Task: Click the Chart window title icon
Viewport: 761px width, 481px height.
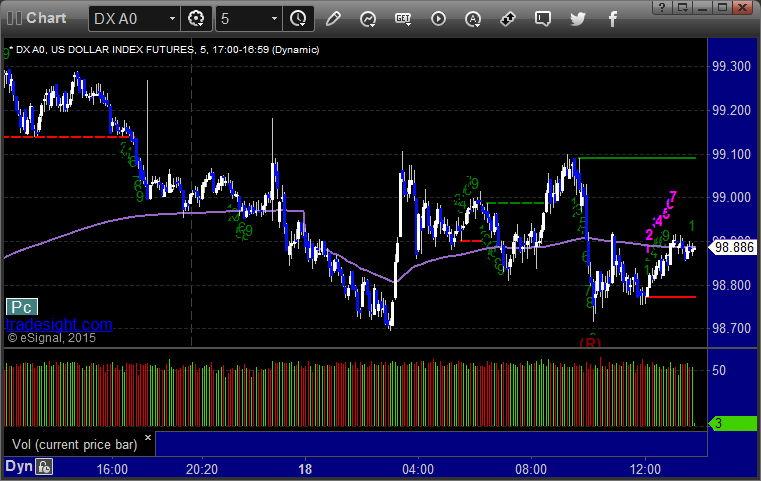Action: [x=14, y=18]
